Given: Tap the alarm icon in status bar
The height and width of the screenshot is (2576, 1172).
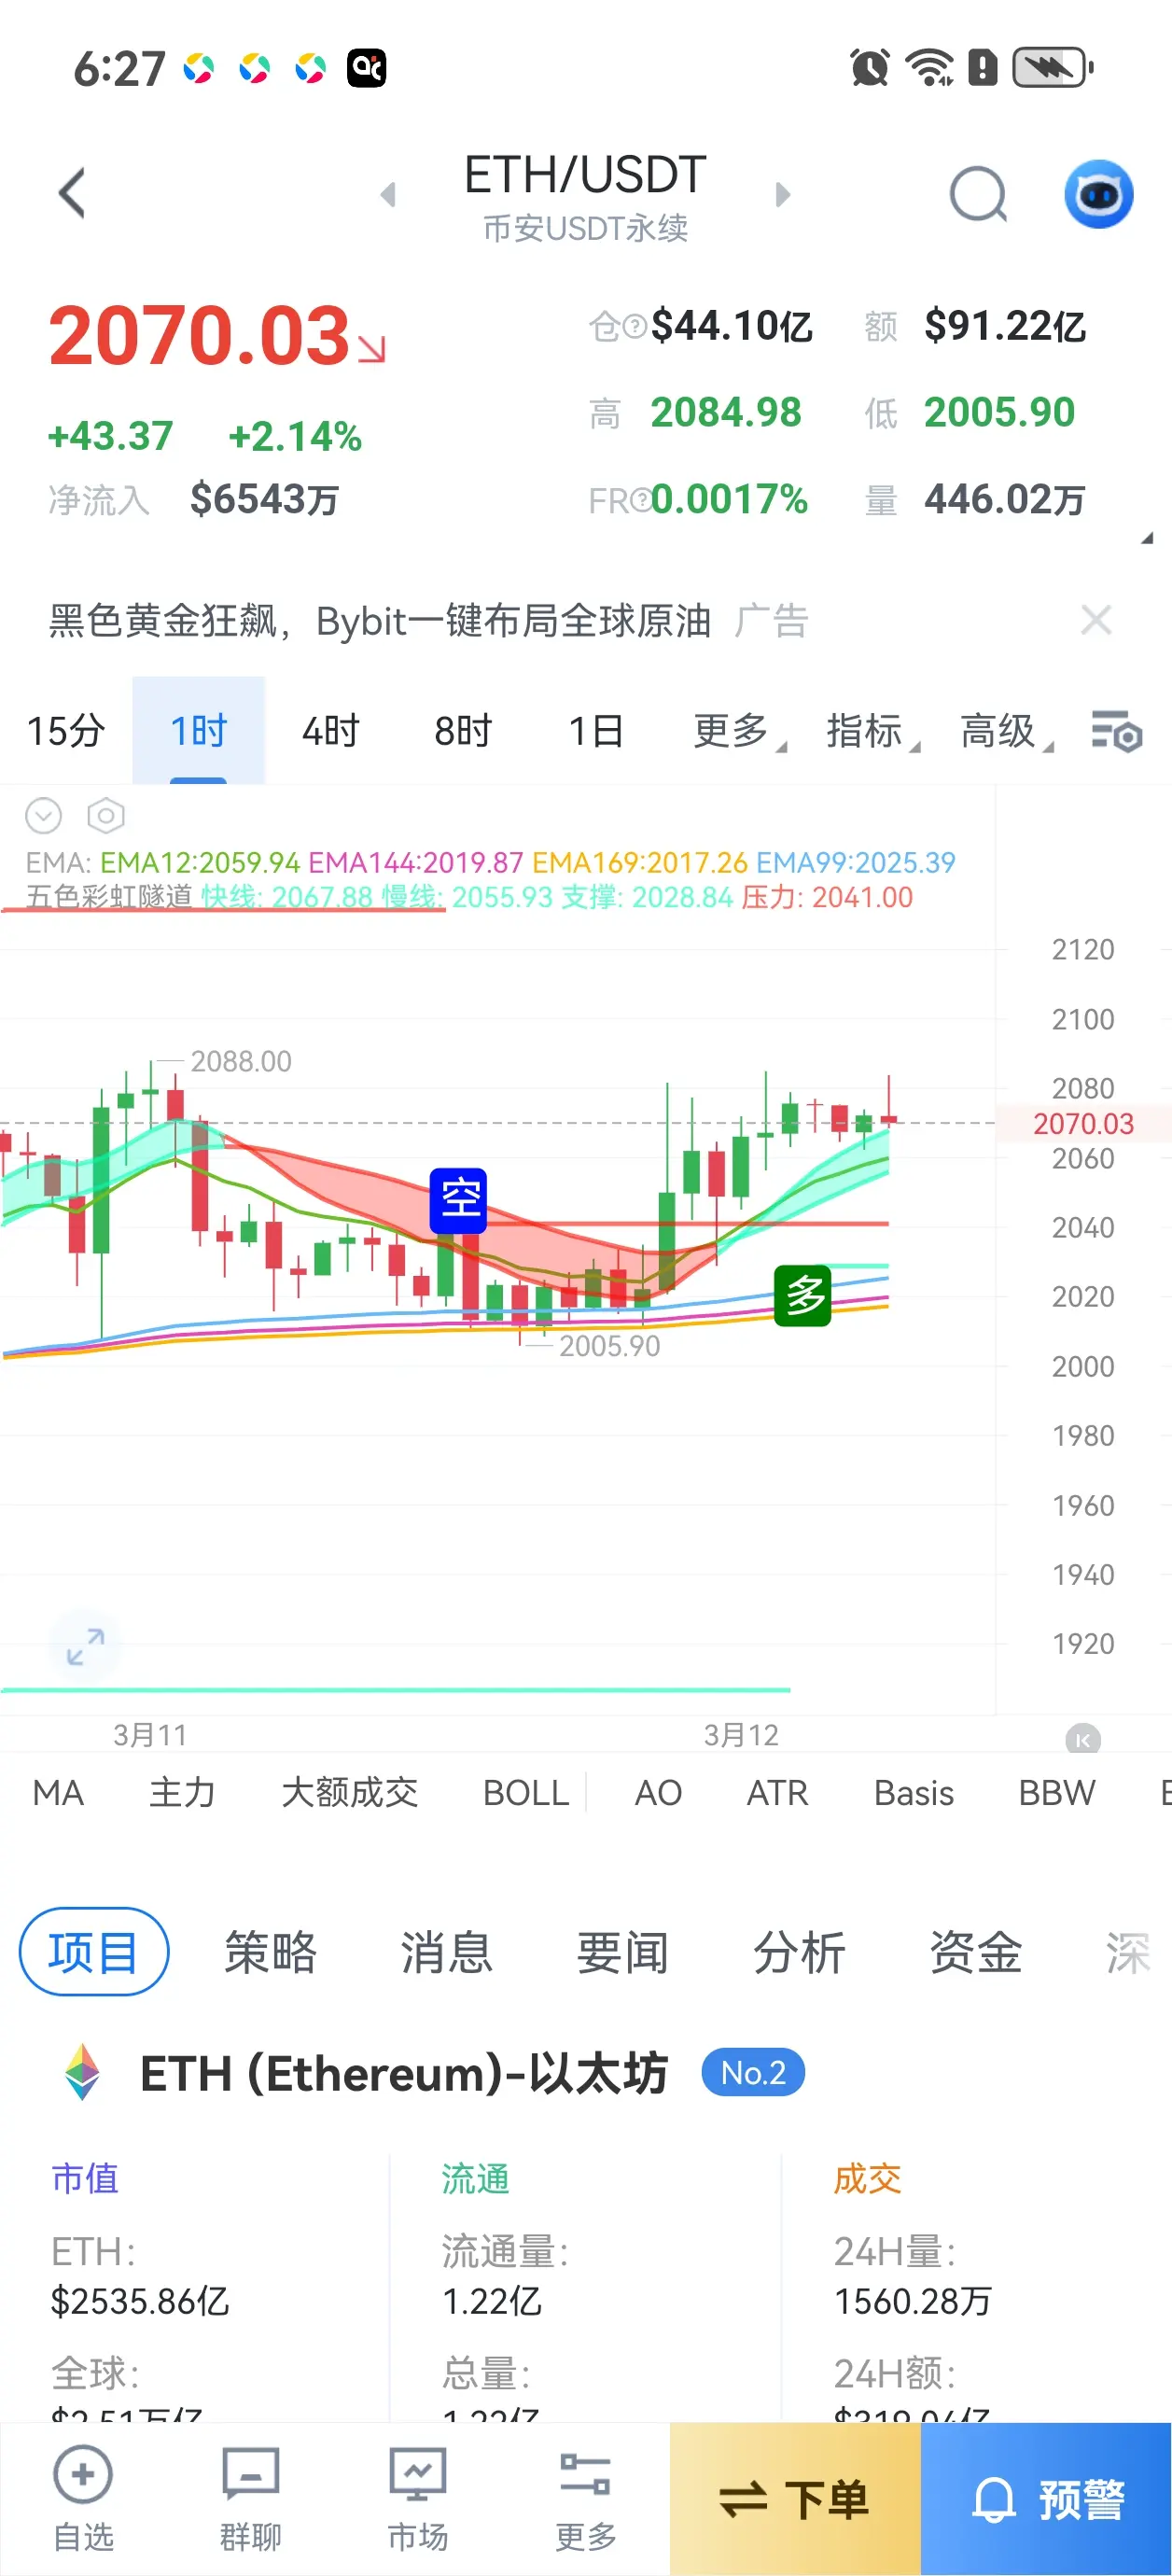Looking at the screenshot, I should 869,68.
